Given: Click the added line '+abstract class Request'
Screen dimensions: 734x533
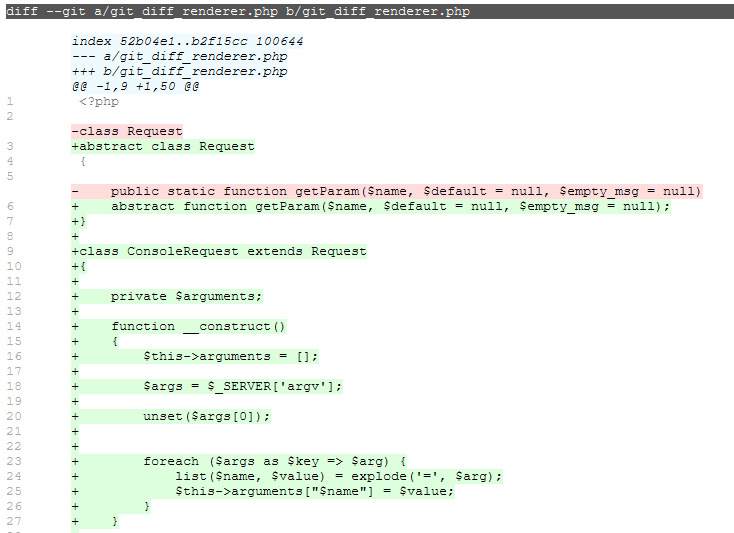Looking at the screenshot, I should [x=163, y=146].
